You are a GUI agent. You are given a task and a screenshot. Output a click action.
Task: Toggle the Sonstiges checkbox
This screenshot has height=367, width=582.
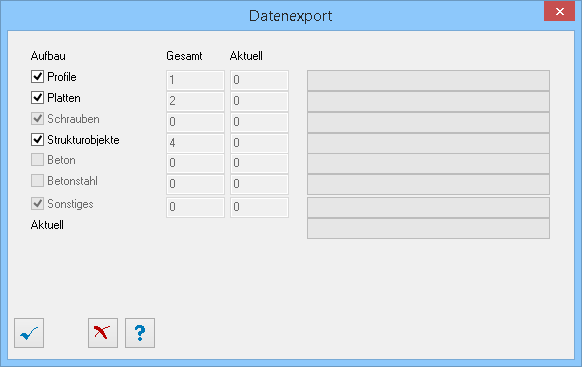37,204
